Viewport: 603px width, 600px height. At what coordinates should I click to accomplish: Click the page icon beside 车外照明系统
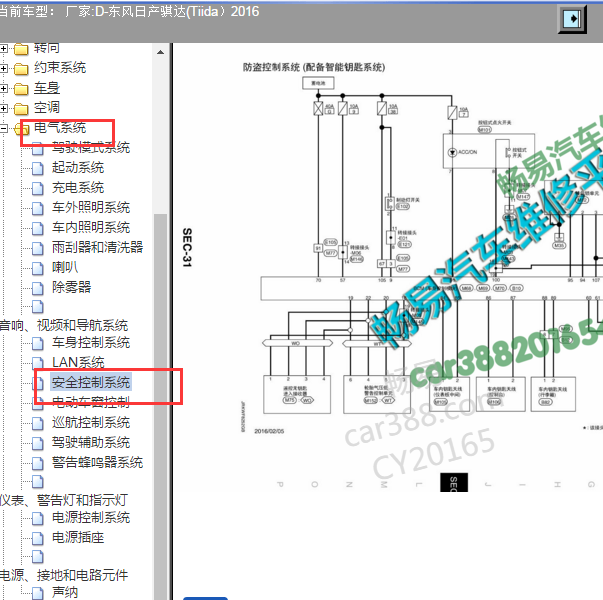[x=38, y=208]
